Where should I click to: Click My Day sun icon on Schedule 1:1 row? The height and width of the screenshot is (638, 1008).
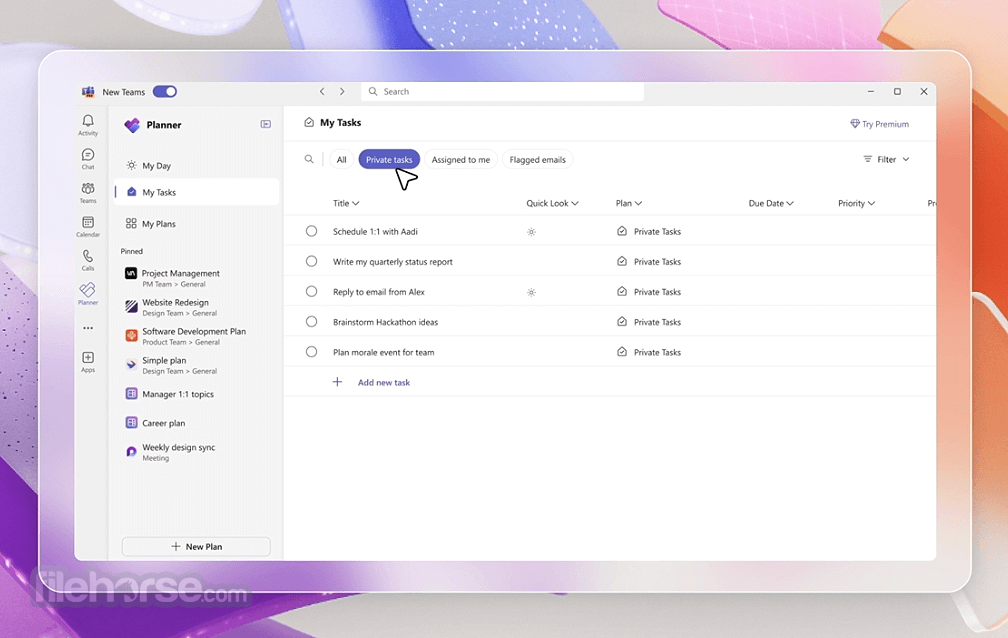531,232
